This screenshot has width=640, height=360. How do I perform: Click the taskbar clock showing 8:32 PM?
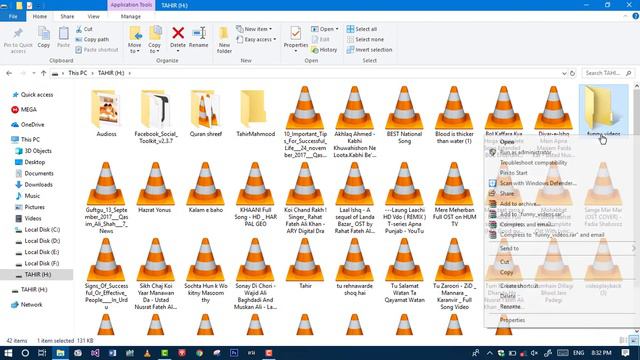[x=601, y=353]
